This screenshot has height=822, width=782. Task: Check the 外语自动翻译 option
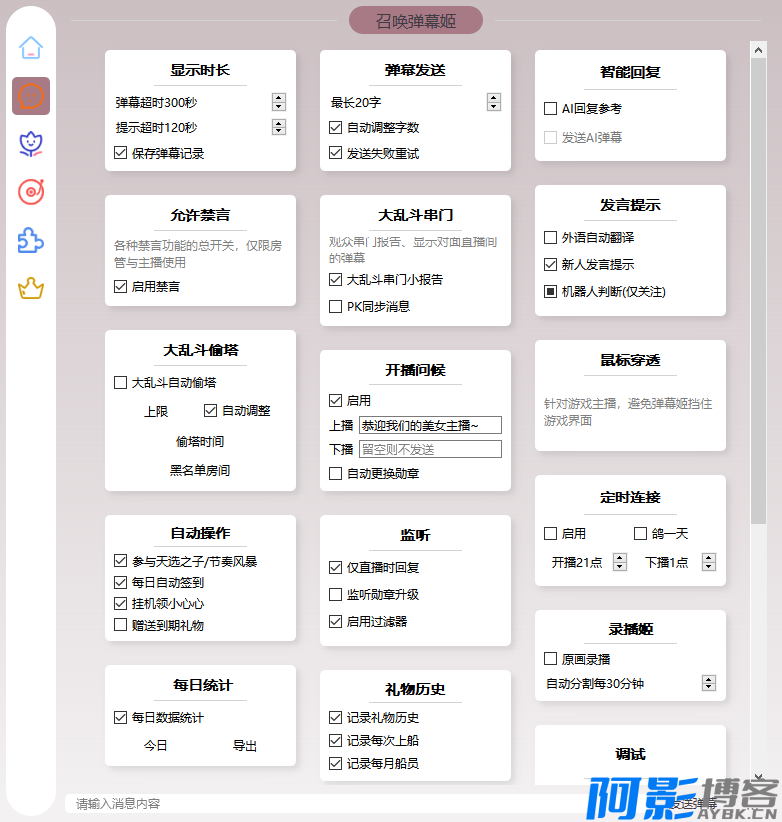coord(551,238)
